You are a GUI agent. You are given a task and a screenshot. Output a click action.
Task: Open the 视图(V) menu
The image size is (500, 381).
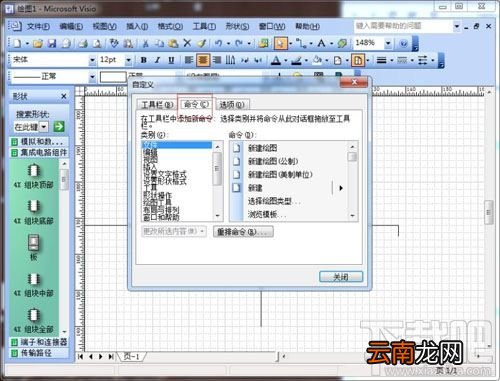104,26
